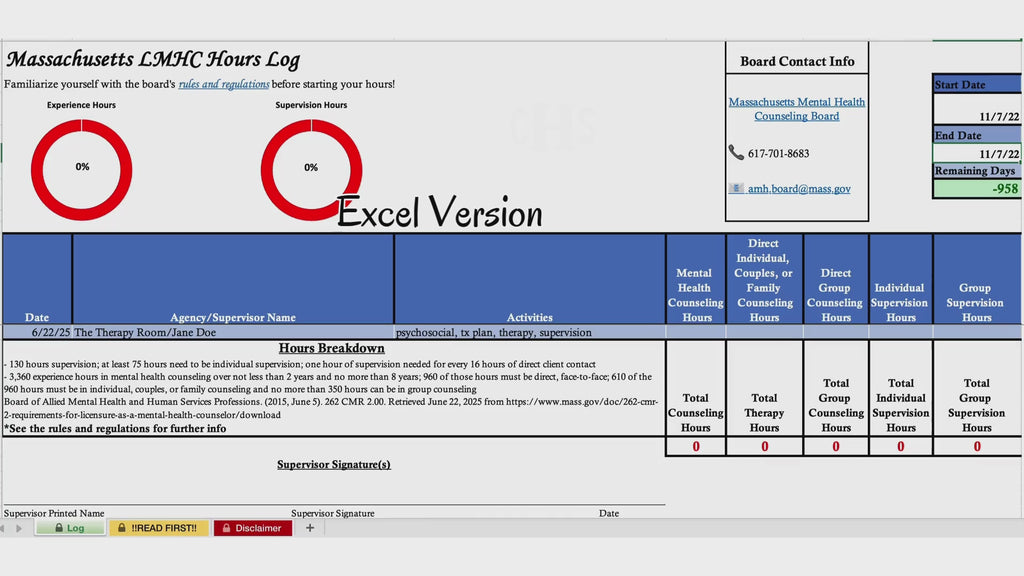Click the amh.board@mass.gov email link
This screenshot has height=576, width=1024.
[x=799, y=189]
